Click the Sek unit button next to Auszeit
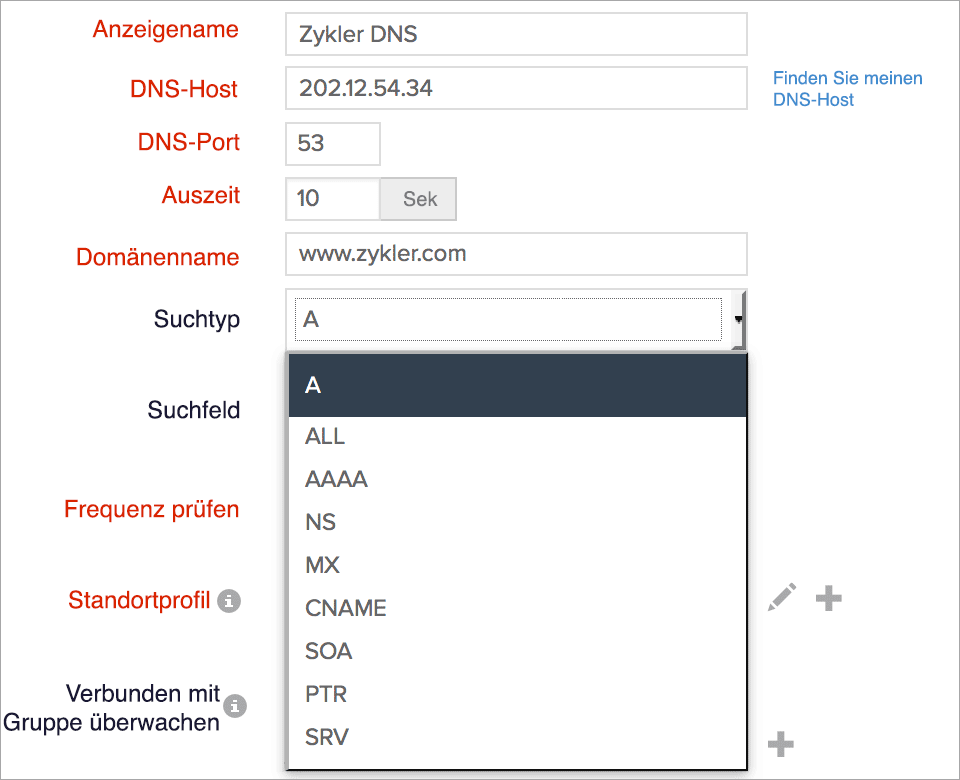The height and width of the screenshot is (780, 960). click(418, 199)
